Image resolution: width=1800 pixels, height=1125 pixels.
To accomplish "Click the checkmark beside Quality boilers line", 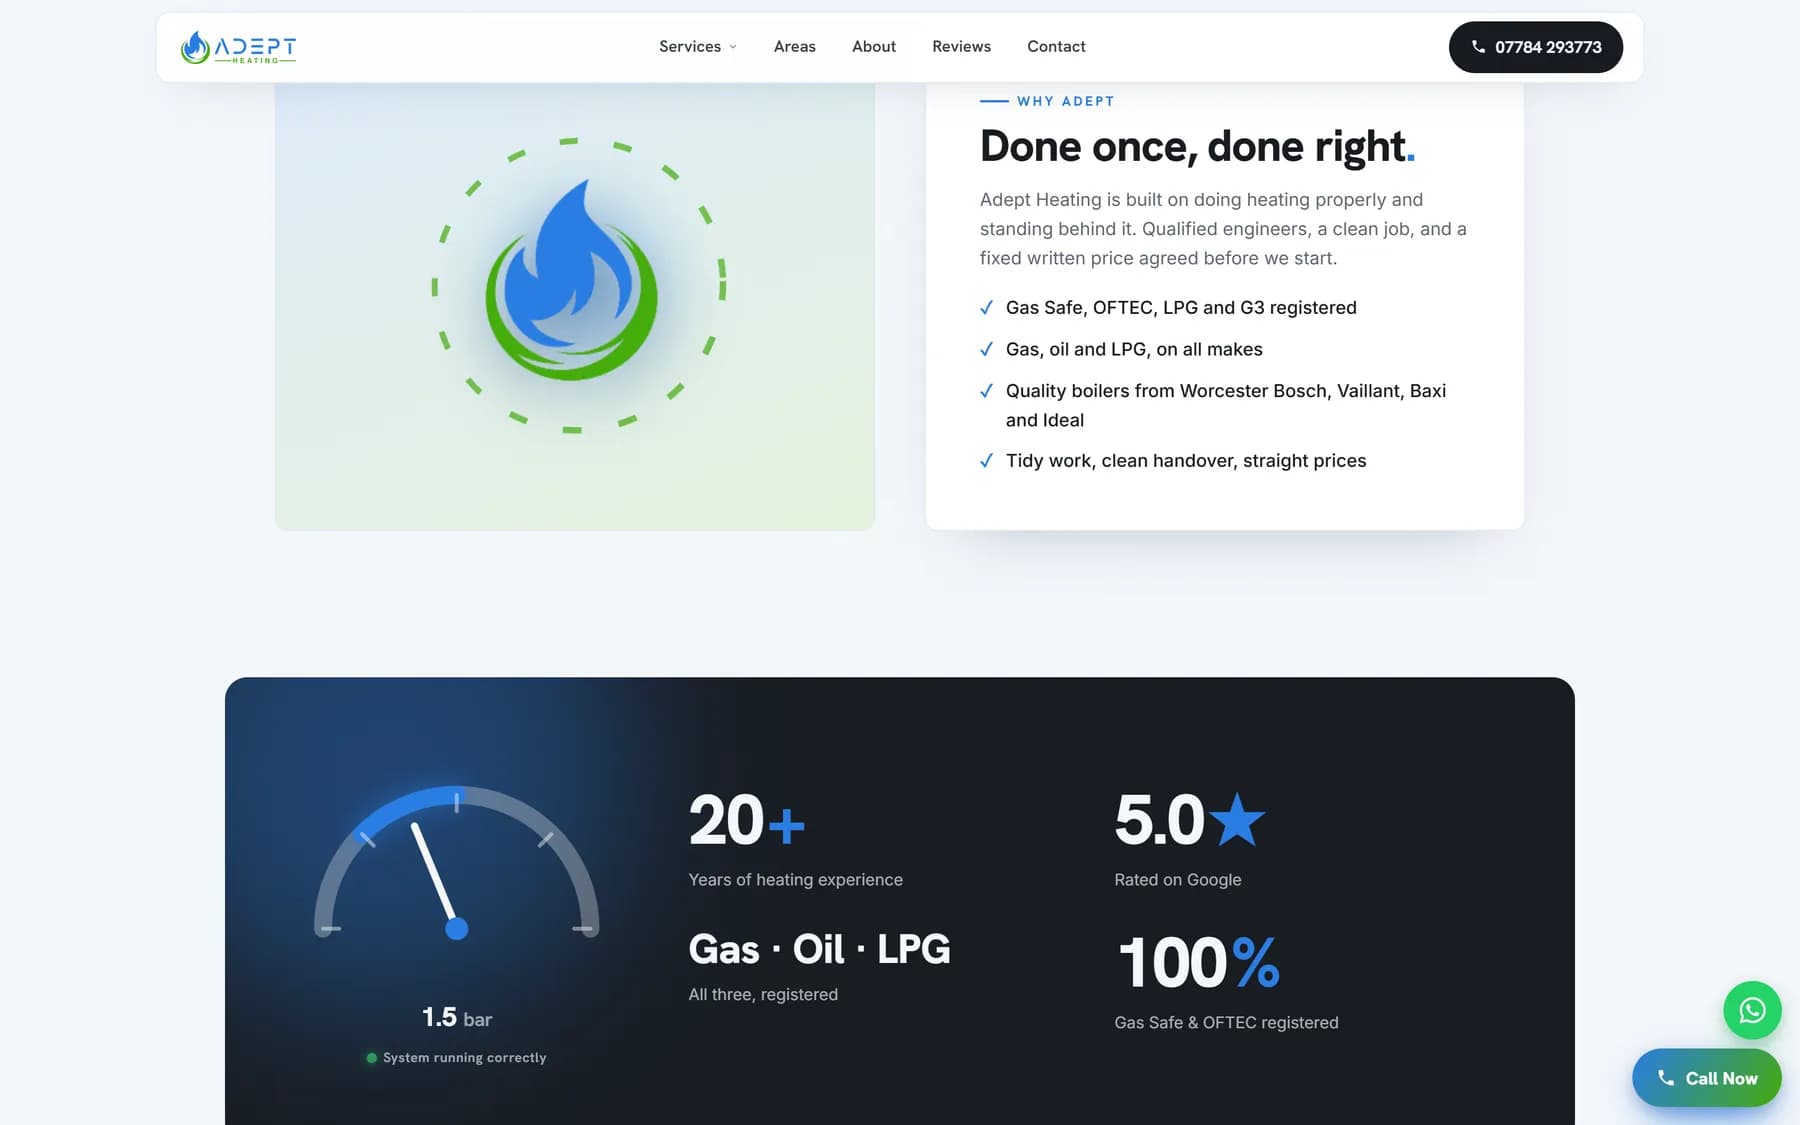I will click(x=986, y=391).
